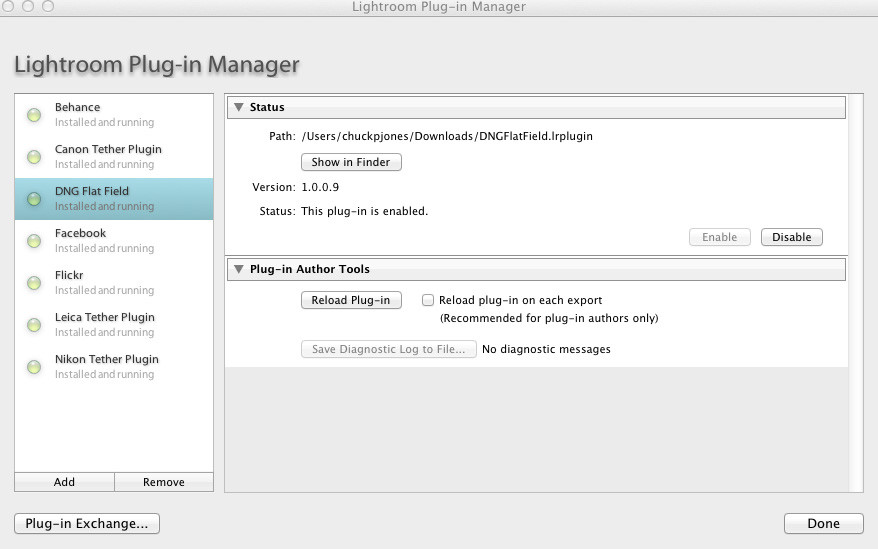Click Save Diagnostic Log to File button
The height and width of the screenshot is (549, 878).
[389, 349]
